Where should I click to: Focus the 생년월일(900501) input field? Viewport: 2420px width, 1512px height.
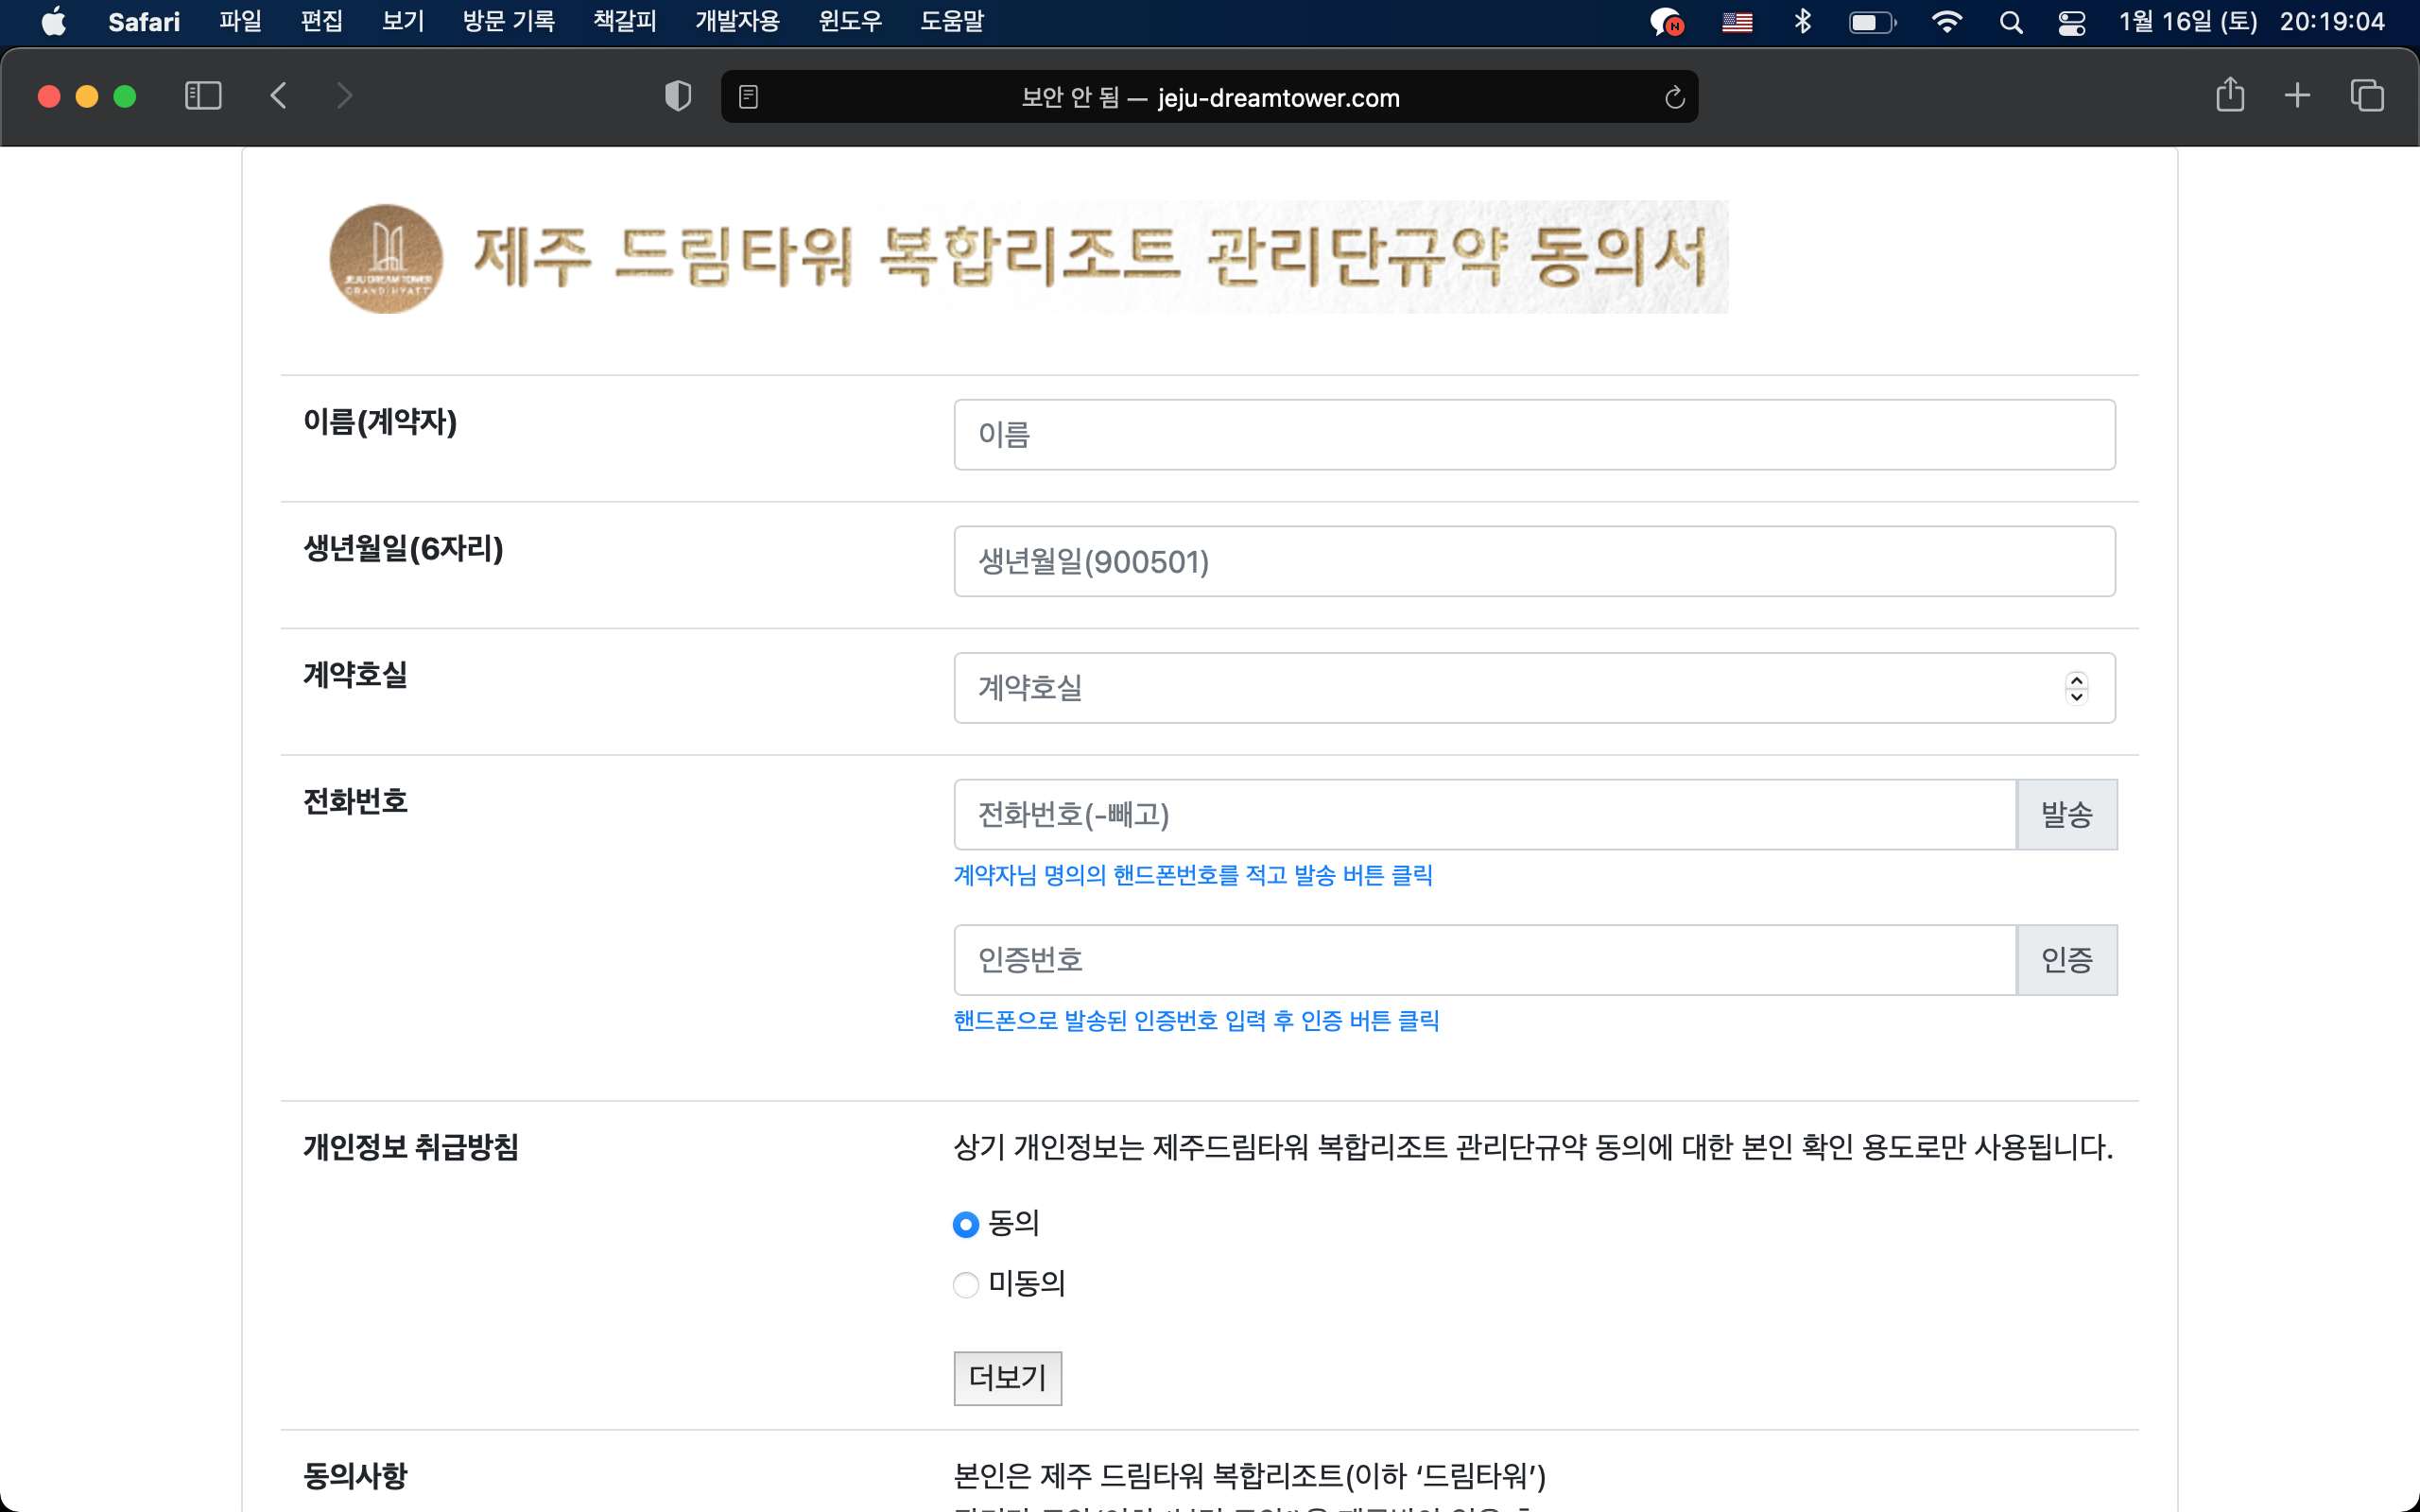pos(1534,561)
